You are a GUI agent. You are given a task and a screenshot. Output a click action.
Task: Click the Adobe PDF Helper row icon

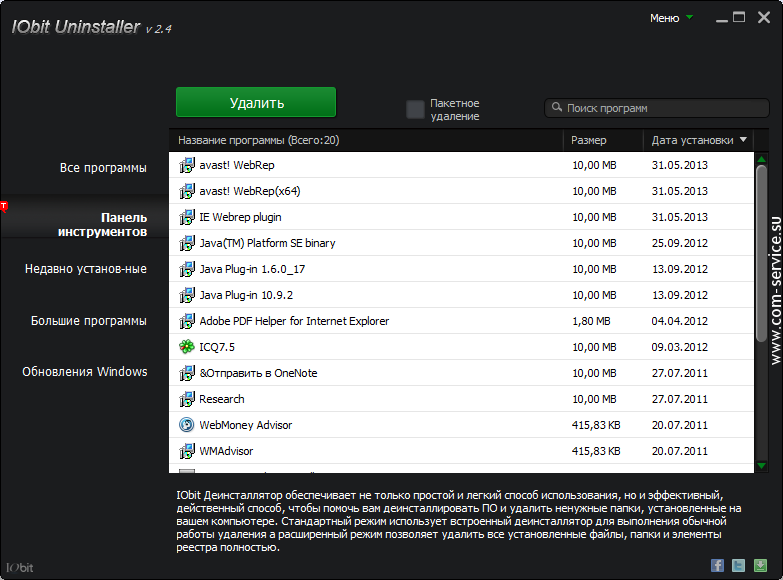[x=187, y=321]
